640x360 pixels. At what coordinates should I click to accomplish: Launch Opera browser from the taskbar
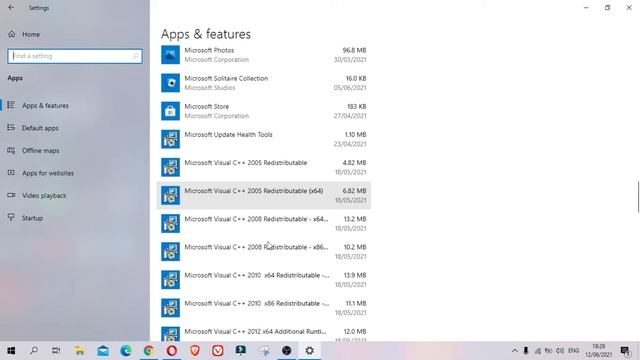coord(172,351)
